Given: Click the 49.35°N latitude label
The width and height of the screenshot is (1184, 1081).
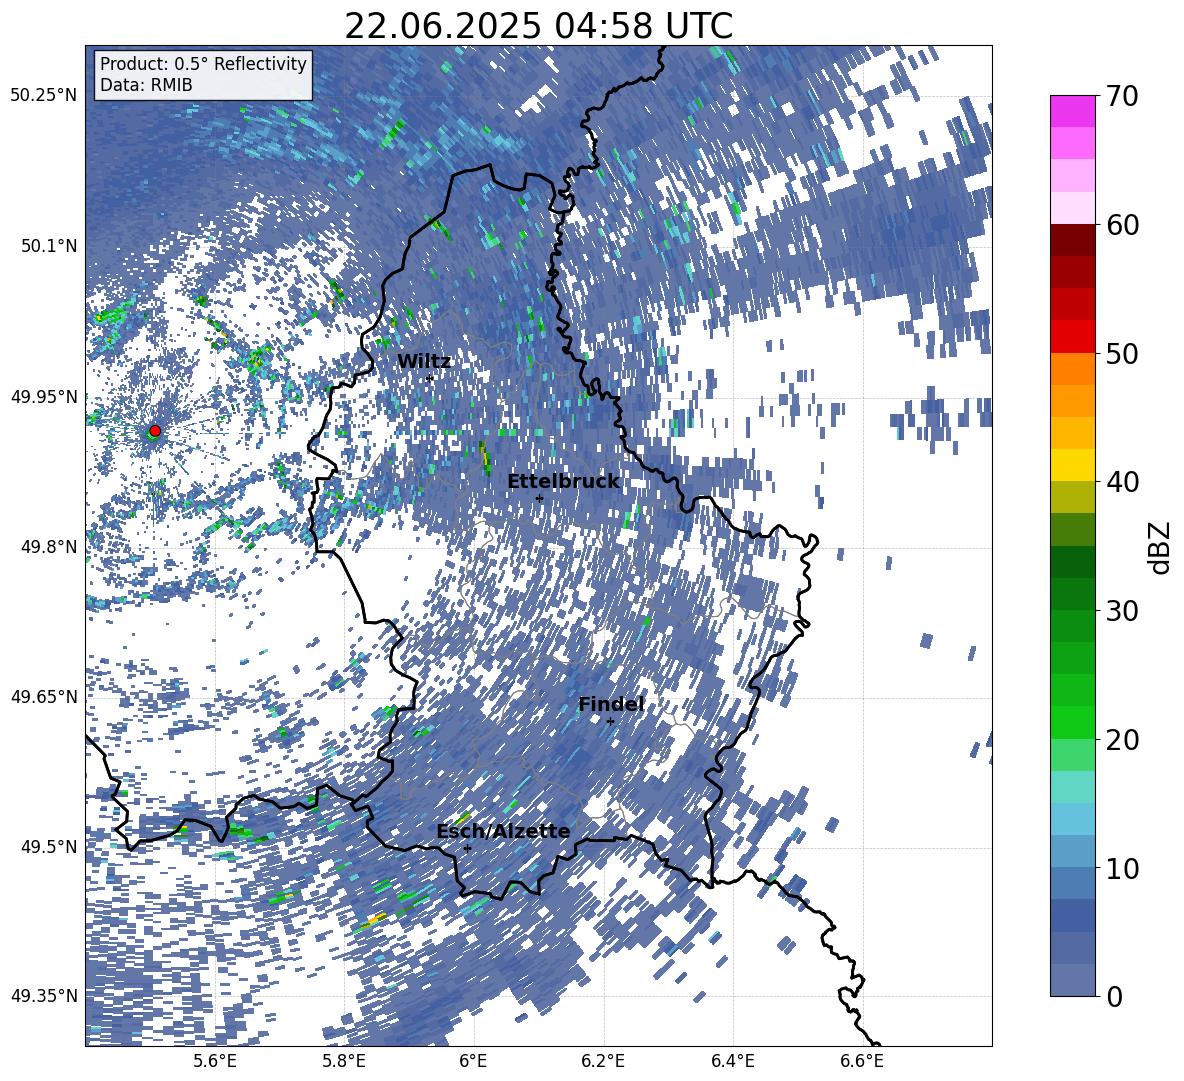Looking at the screenshot, I should coord(44,996).
